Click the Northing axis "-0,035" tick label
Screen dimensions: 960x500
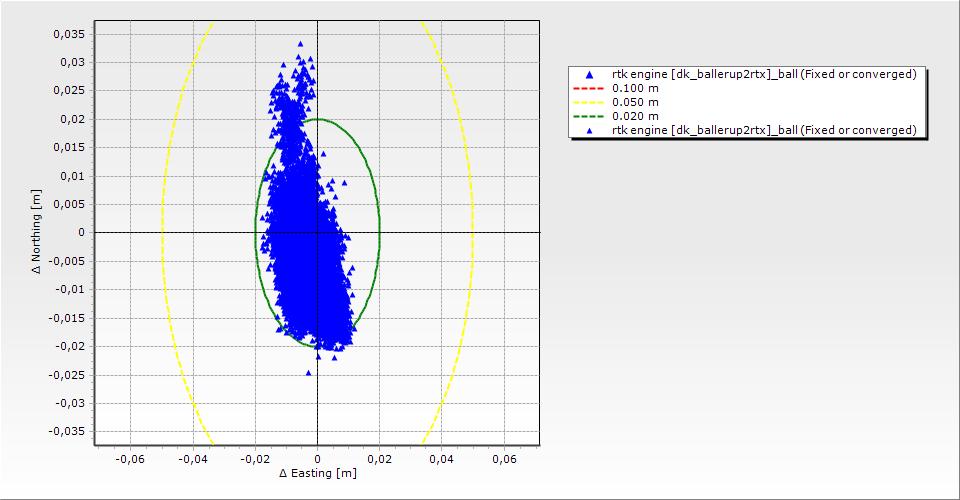point(67,431)
